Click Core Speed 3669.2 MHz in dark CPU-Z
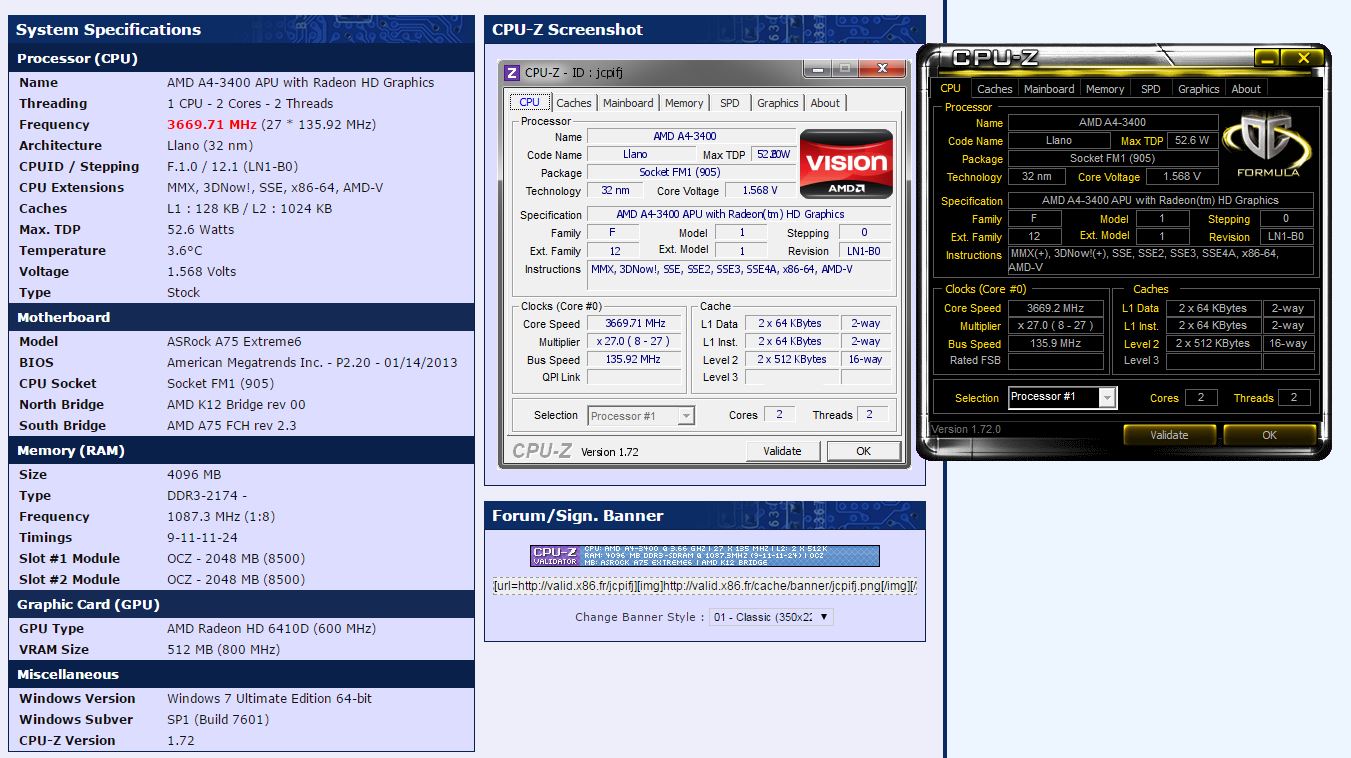This screenshot has height=758, width=1351. tap(1055, 308)
